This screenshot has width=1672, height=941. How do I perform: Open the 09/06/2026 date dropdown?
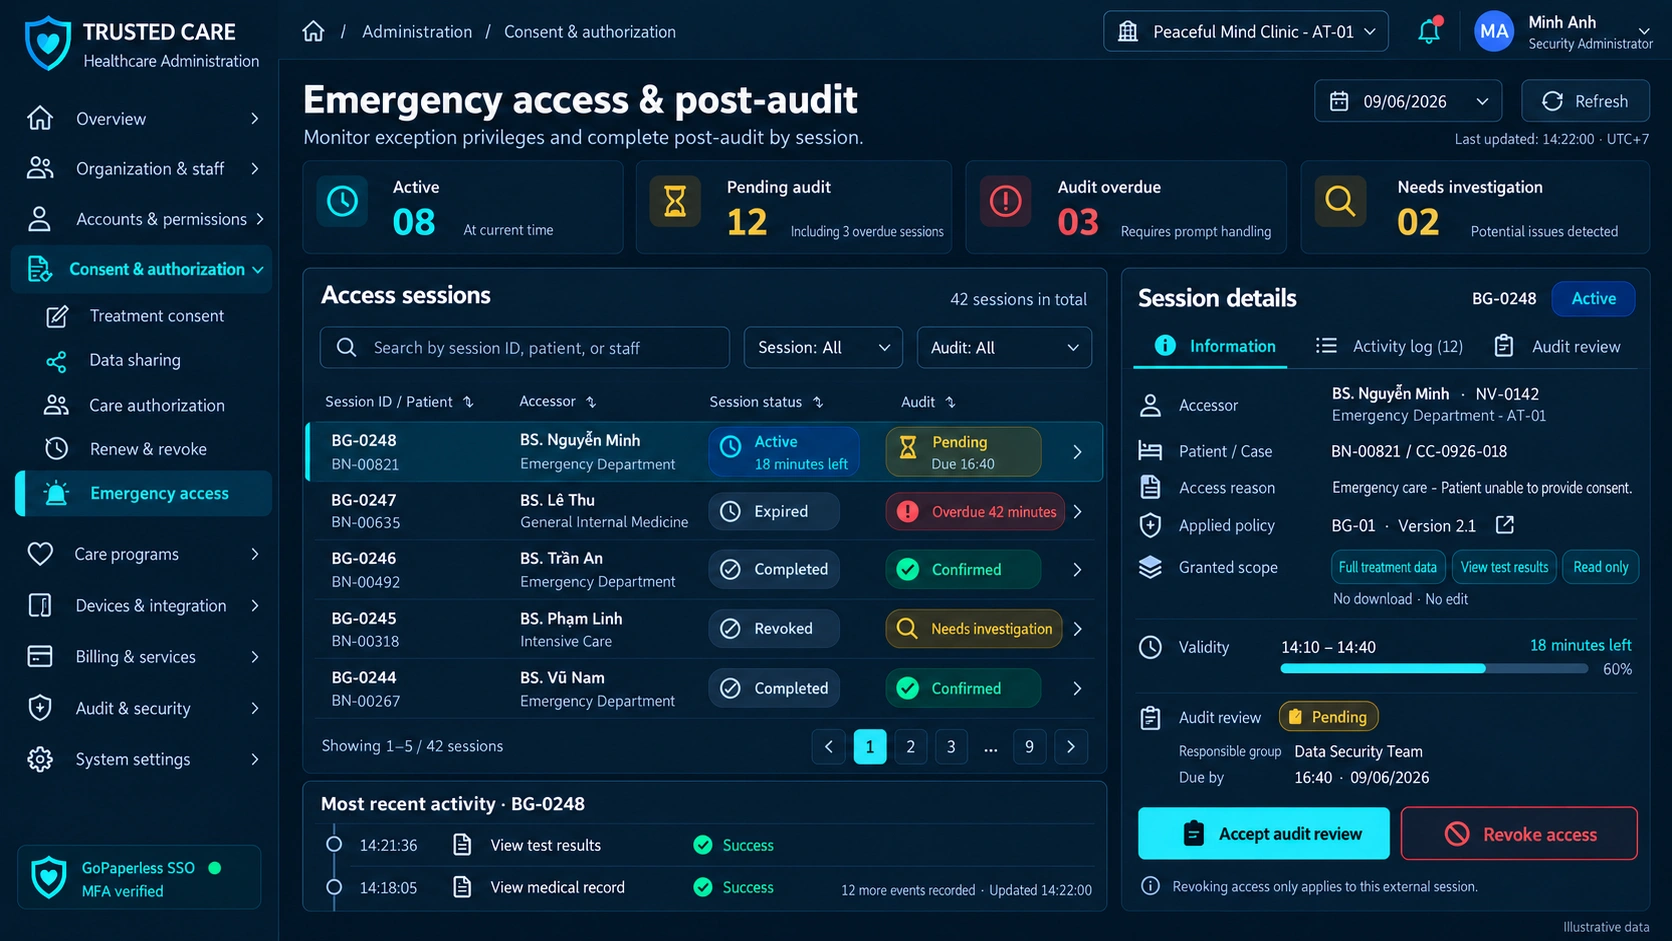1408,101
